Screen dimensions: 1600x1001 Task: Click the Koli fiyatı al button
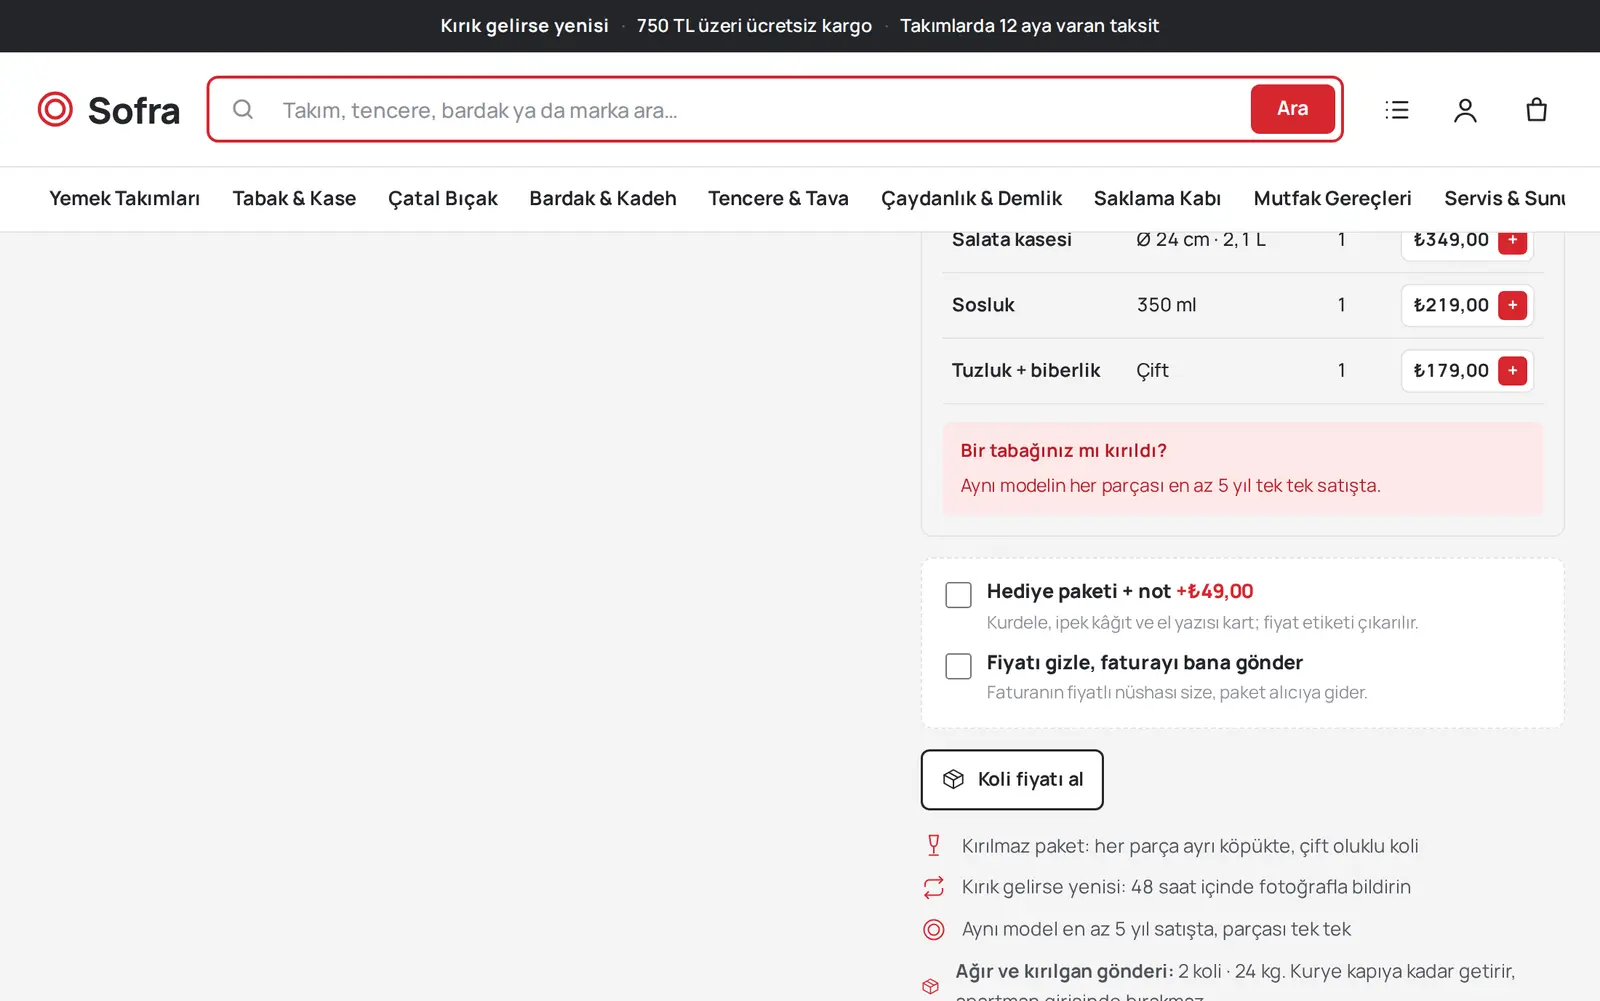[1012, 780]
